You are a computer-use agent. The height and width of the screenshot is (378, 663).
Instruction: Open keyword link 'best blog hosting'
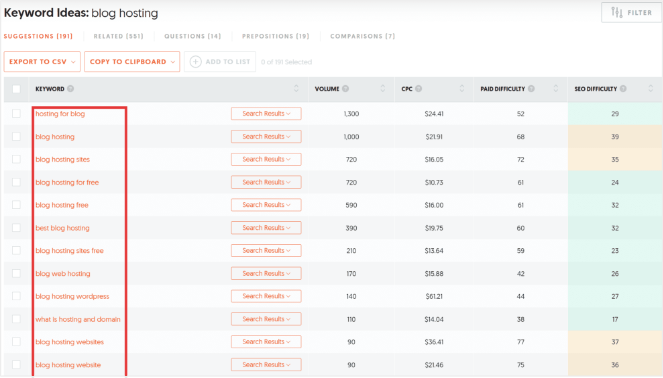(x=63, y=228)
